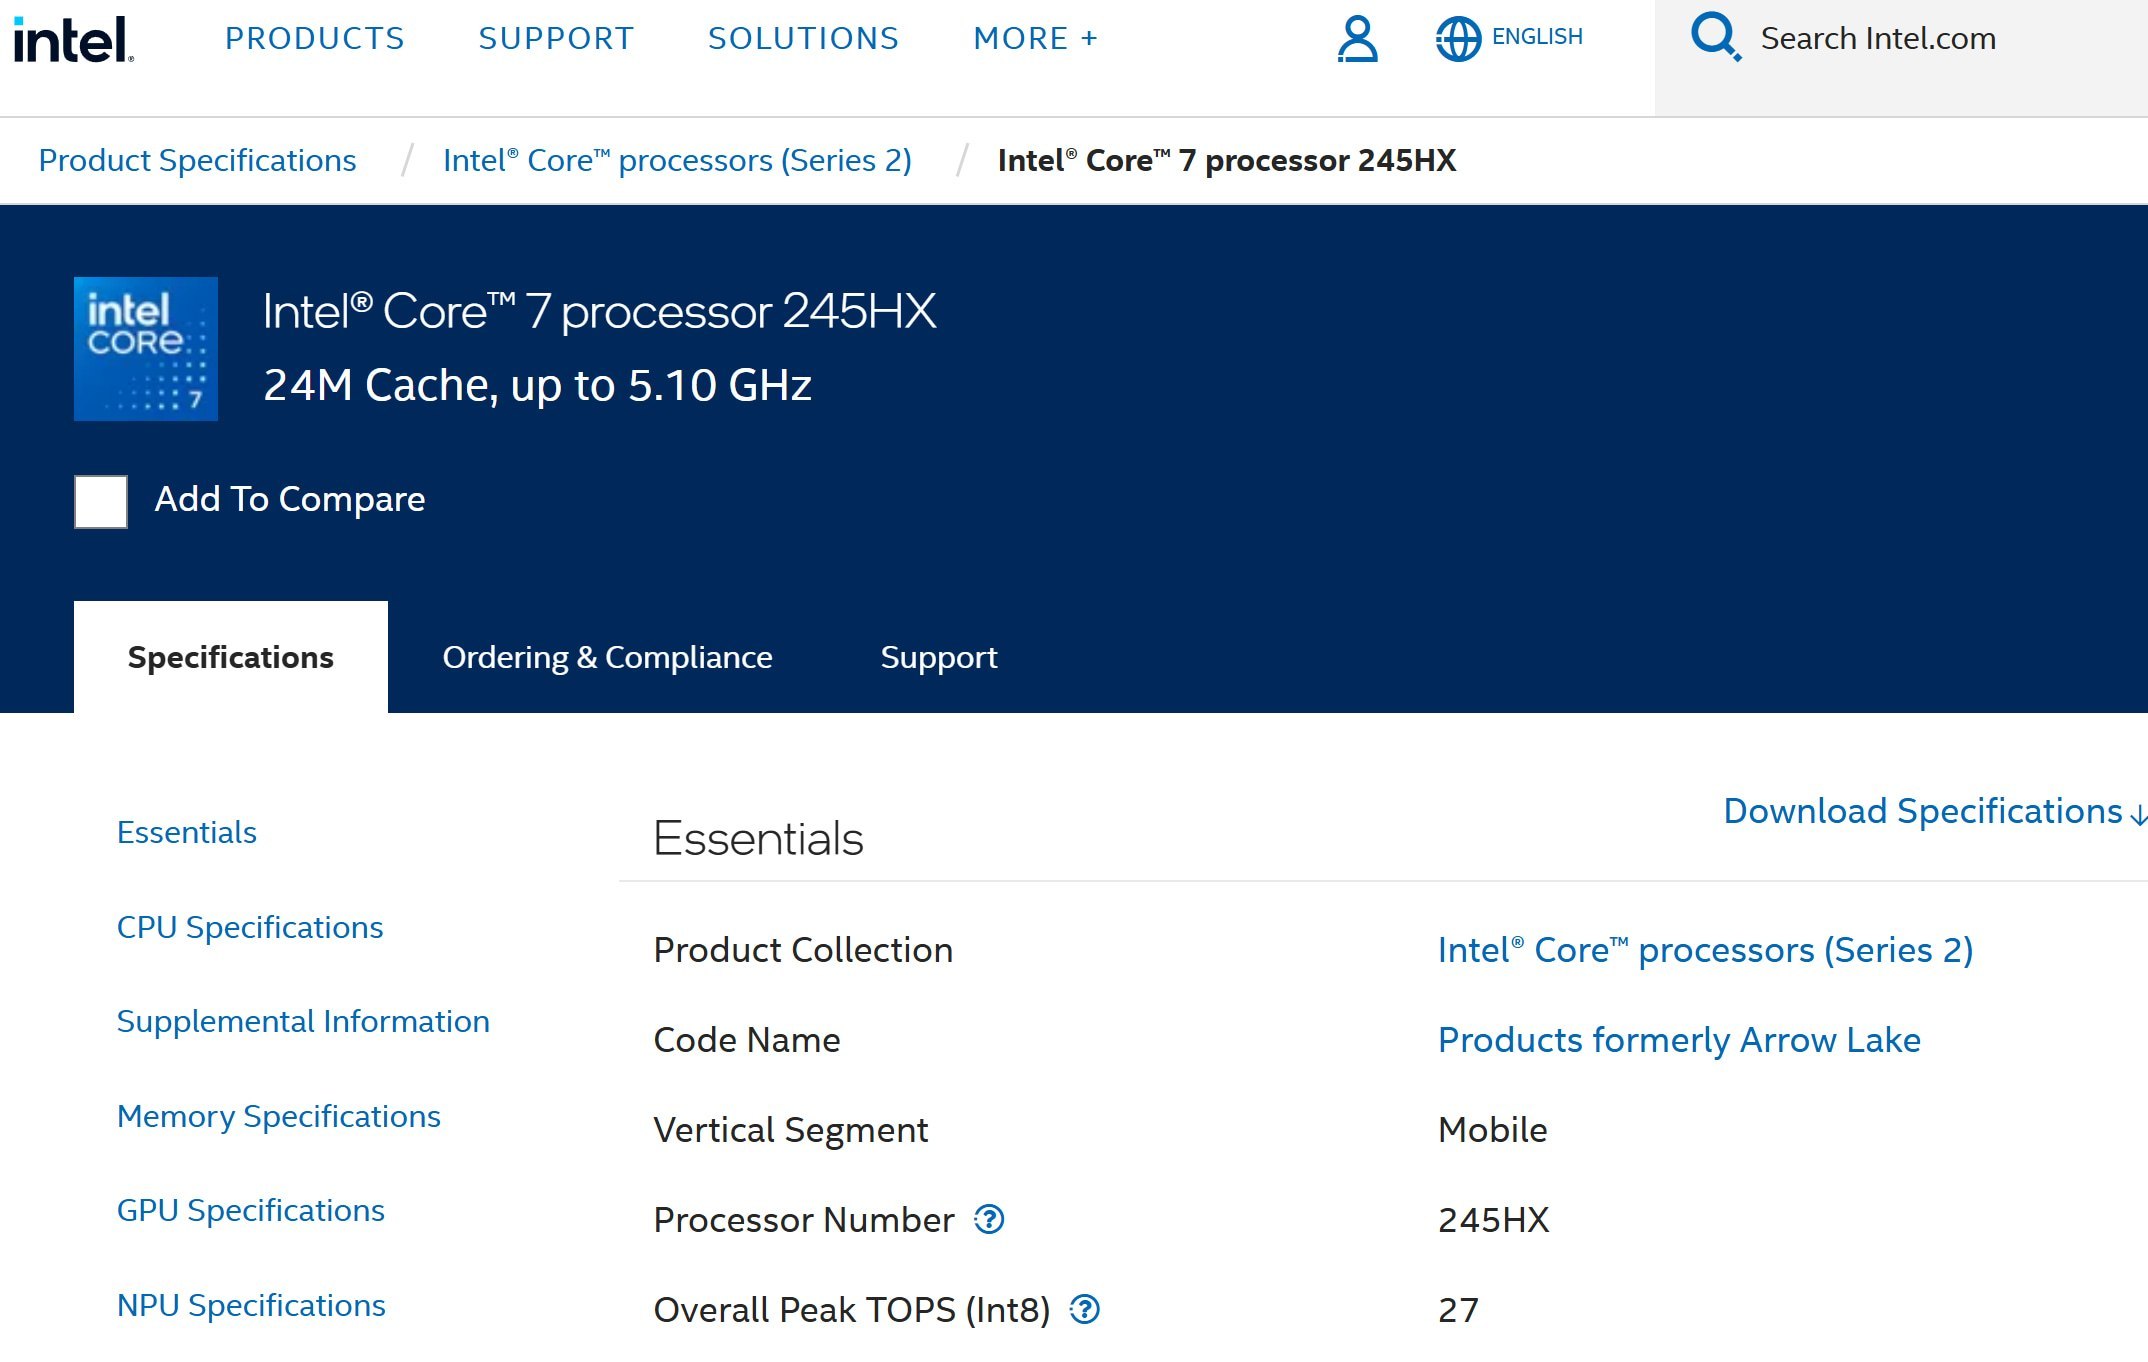Switch to Ordering & Compliance tab
This screenshot has width=2148, height=1362.
point(607,657)
